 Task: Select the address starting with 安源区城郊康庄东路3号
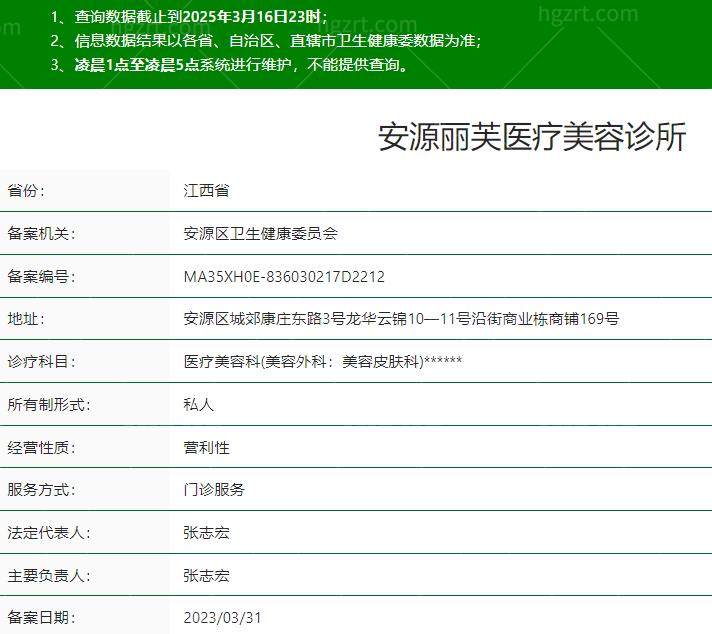coord(401,319)
